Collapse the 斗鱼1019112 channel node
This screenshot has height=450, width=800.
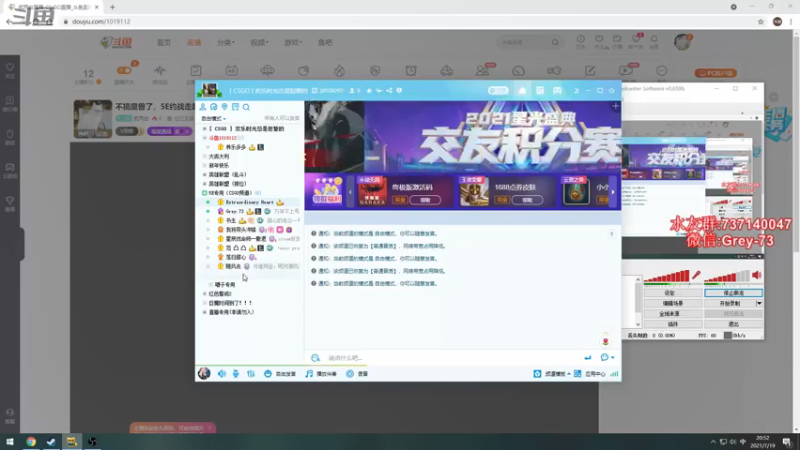205,138
